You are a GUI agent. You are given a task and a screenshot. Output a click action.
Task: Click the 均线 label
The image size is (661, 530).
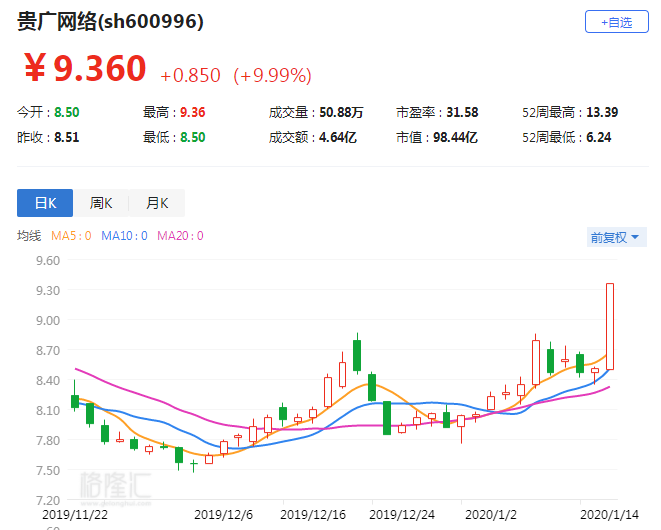click(29, 236)
